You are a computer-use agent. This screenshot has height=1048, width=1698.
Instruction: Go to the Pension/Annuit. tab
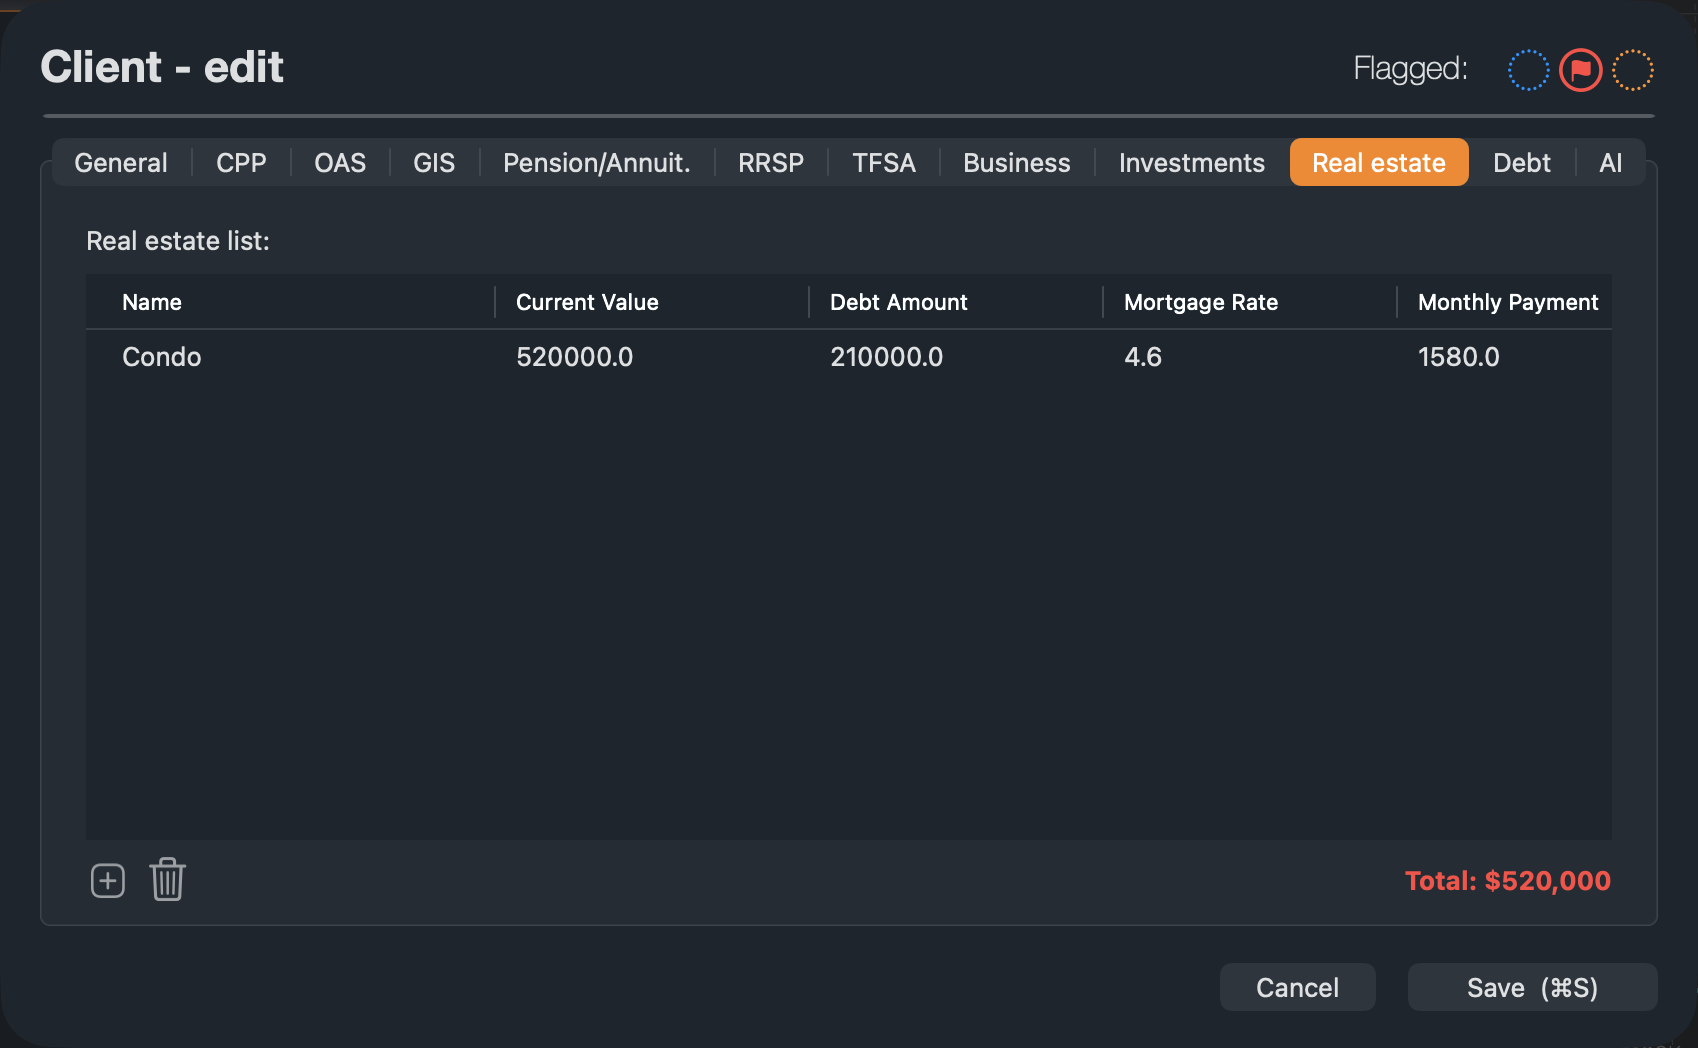click(x=597, y=163)
